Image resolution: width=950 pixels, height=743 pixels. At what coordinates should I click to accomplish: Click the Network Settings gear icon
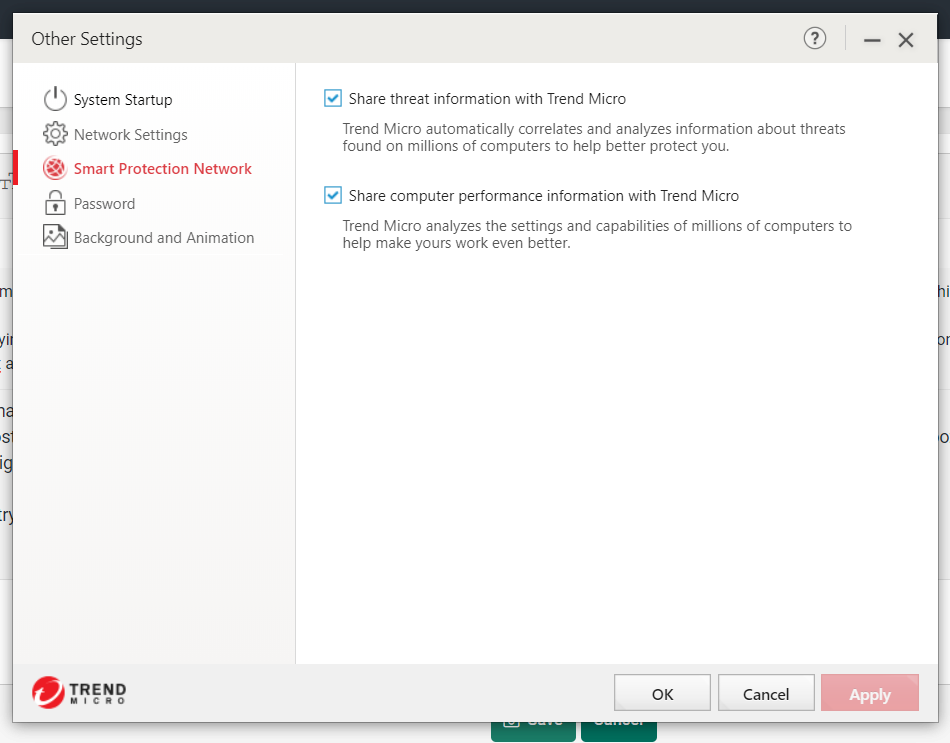coord(55,134)
